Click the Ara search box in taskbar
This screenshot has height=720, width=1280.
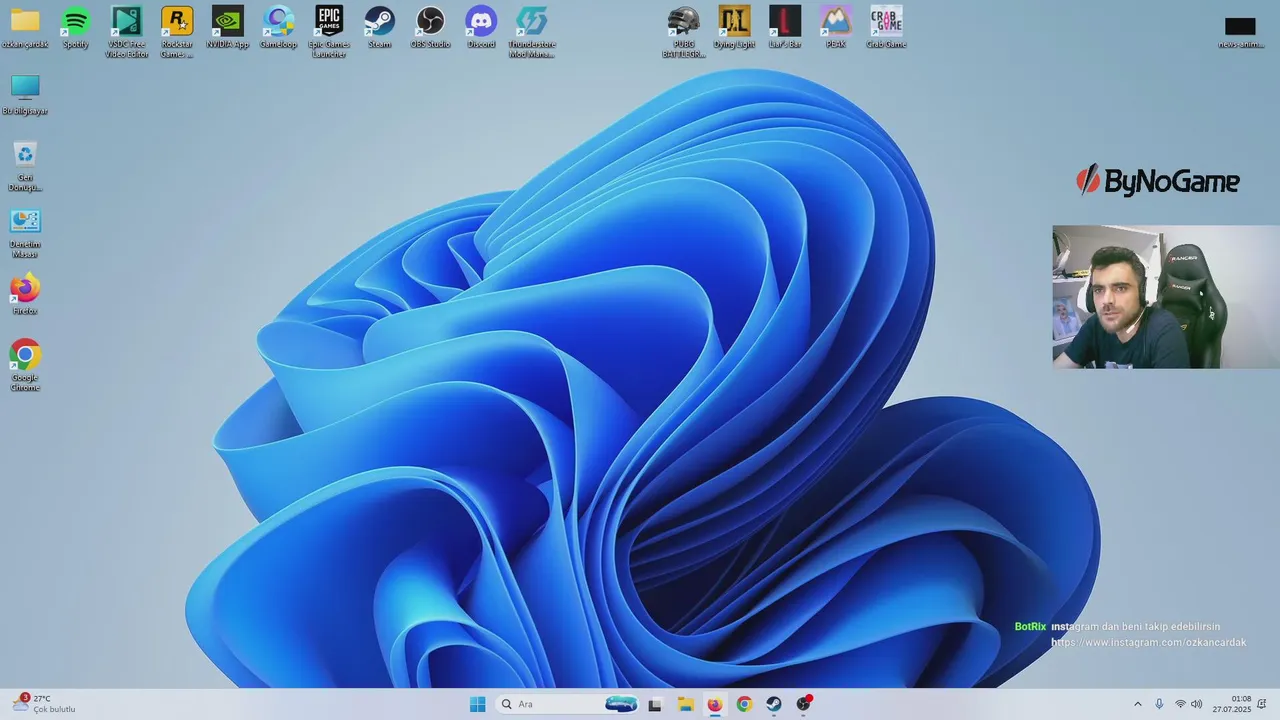[x=568, y=704]
